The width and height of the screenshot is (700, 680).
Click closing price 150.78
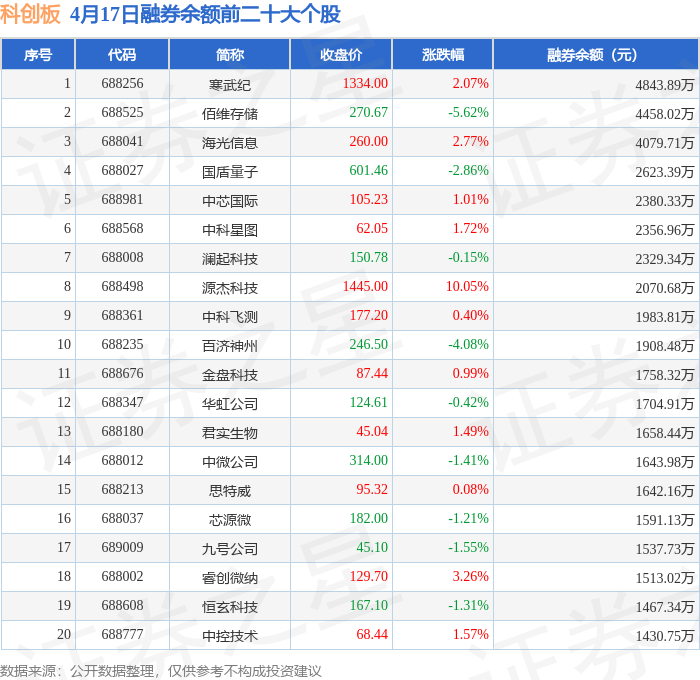coord(369,258)
